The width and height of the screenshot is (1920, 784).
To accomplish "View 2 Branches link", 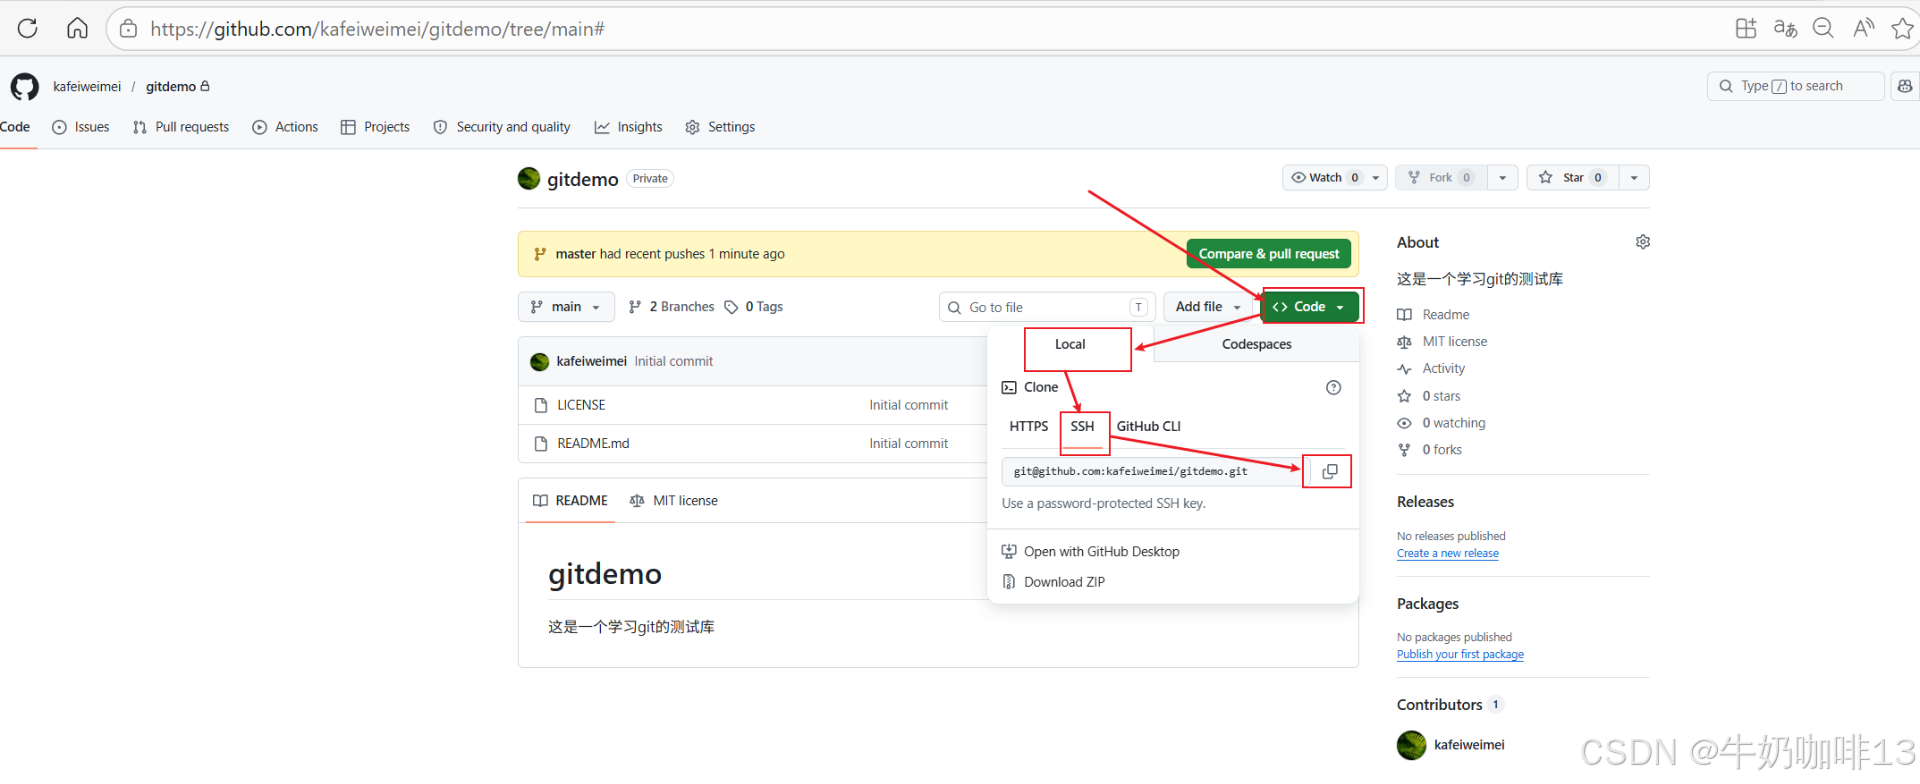I will pyautogui.click(x=671, y=307).
